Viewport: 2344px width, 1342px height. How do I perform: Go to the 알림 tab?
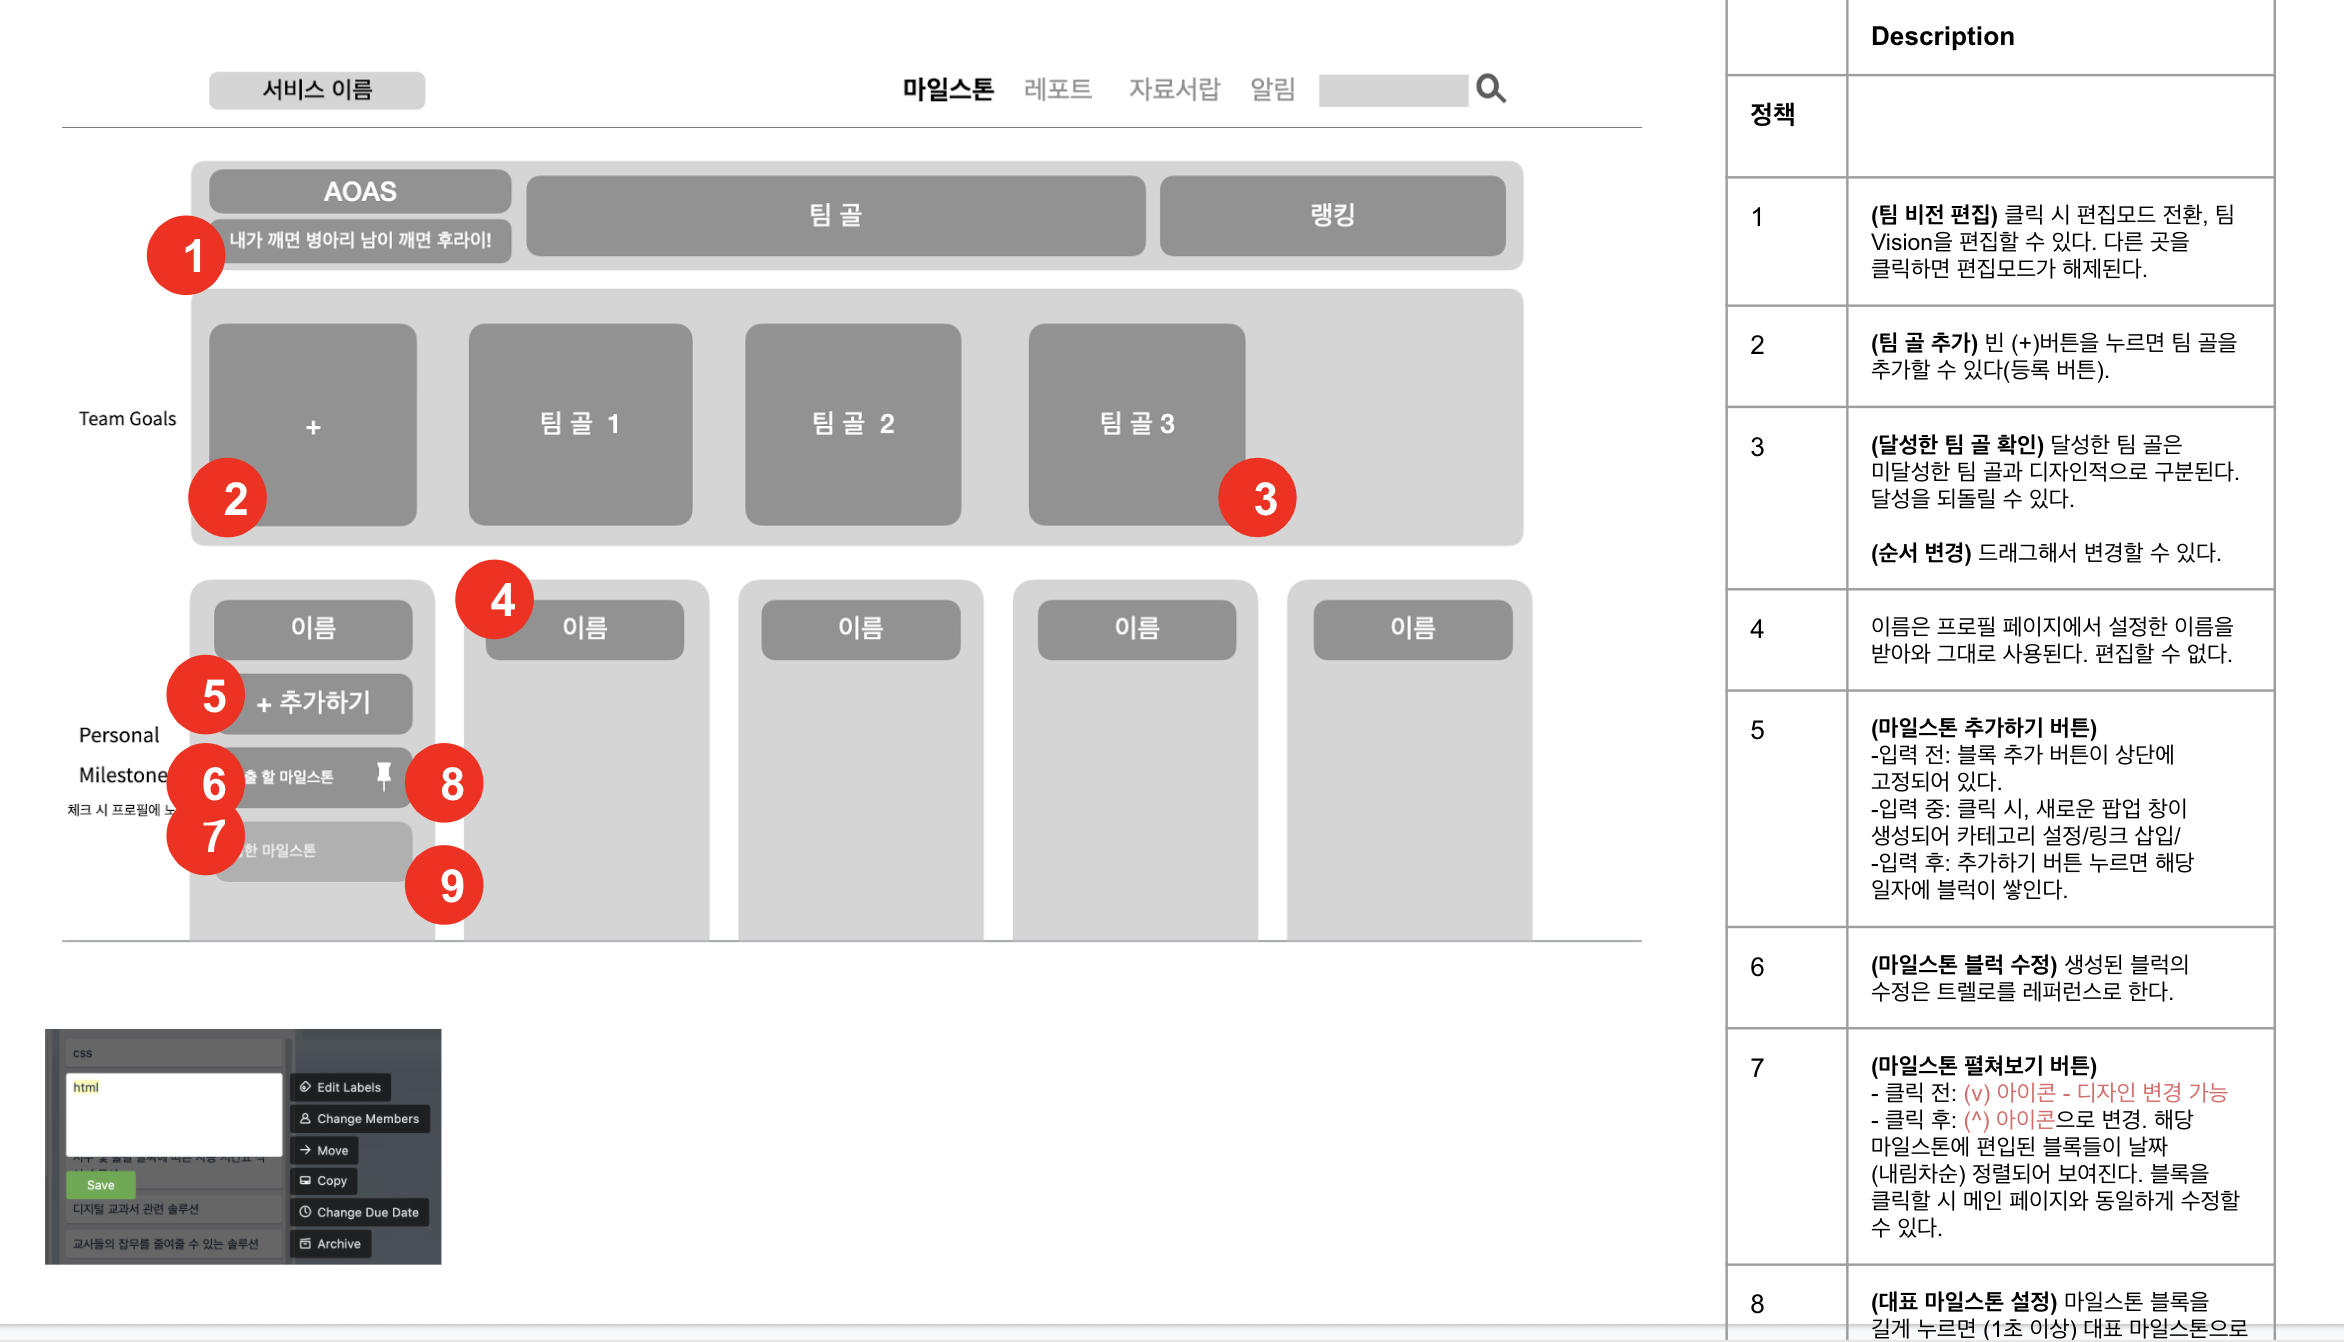tap(1272, 89)
